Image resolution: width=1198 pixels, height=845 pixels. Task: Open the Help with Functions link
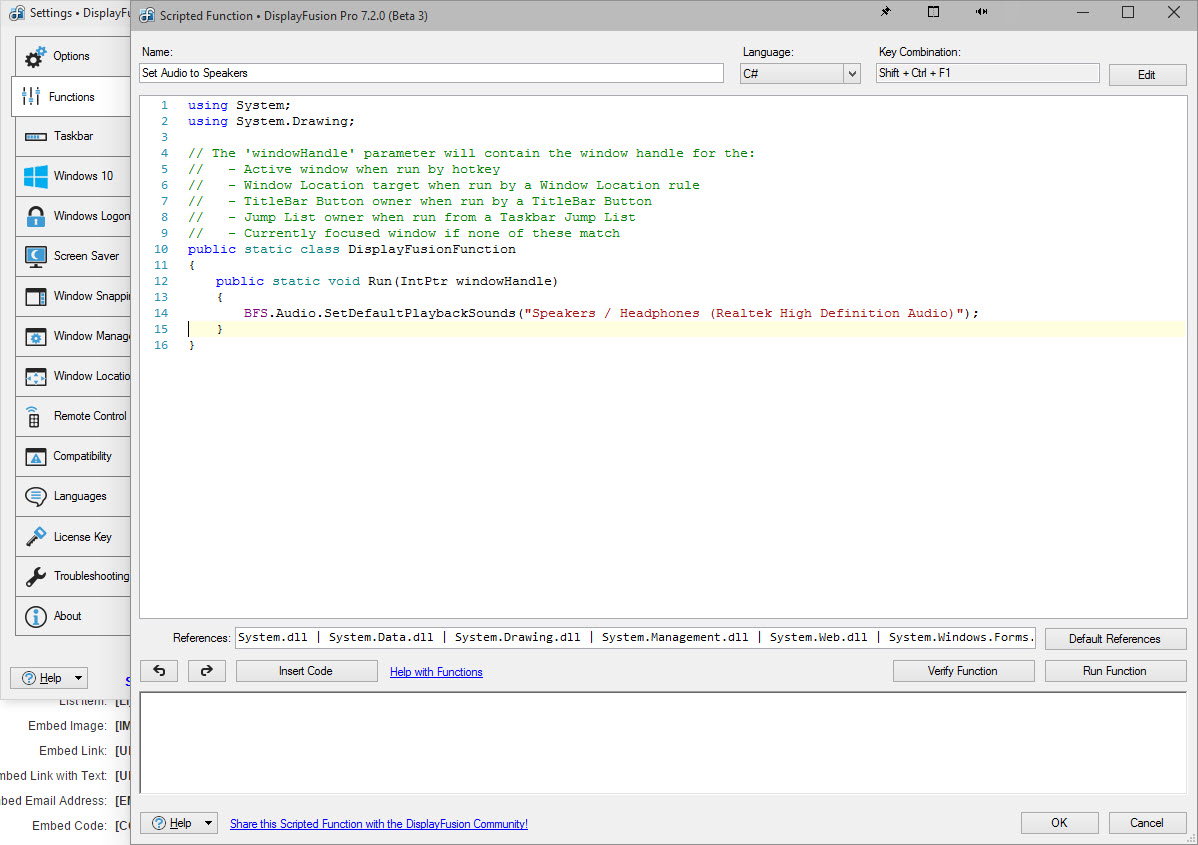coord(436,672)
